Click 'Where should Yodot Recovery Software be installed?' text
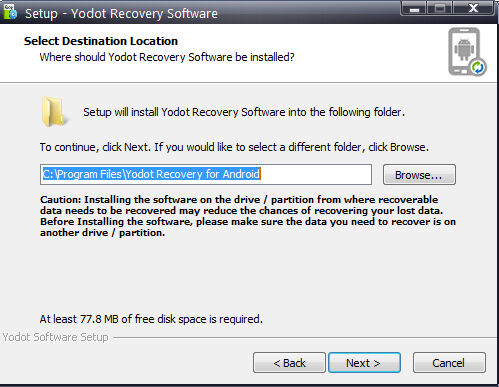 click(167, 57)
